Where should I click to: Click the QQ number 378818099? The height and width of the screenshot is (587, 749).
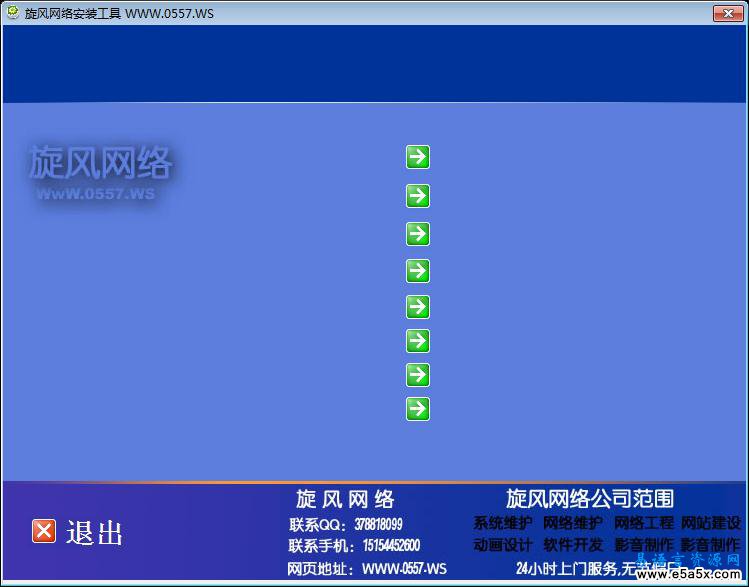point(378,524)
